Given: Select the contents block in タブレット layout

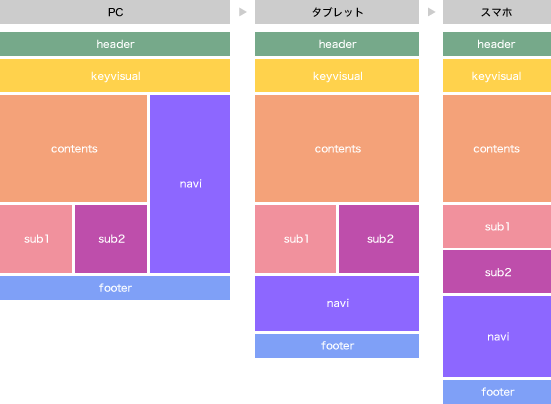Looking at the screenshot, I should [x=337, y=148].
